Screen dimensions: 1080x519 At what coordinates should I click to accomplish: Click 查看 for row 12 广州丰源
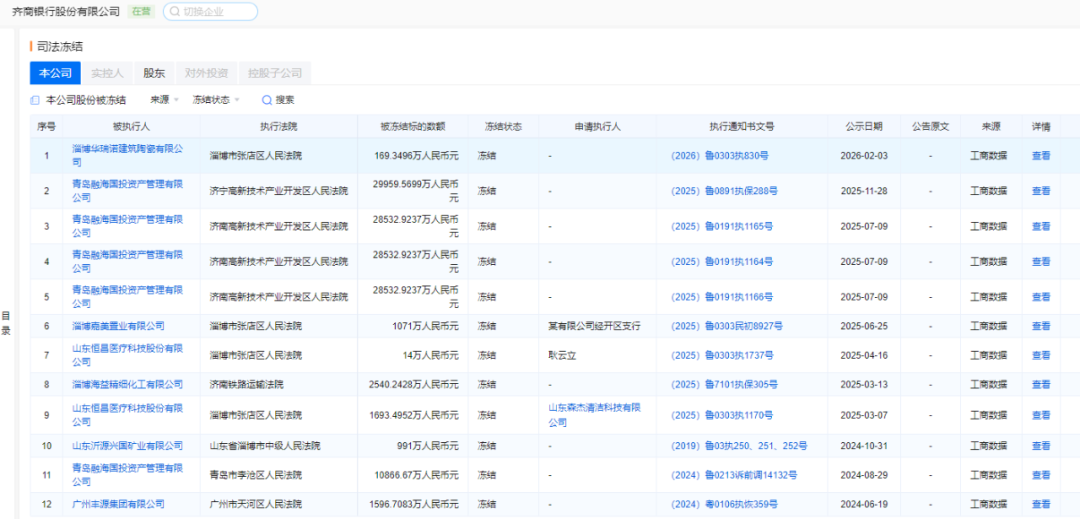click(1040, 505)
